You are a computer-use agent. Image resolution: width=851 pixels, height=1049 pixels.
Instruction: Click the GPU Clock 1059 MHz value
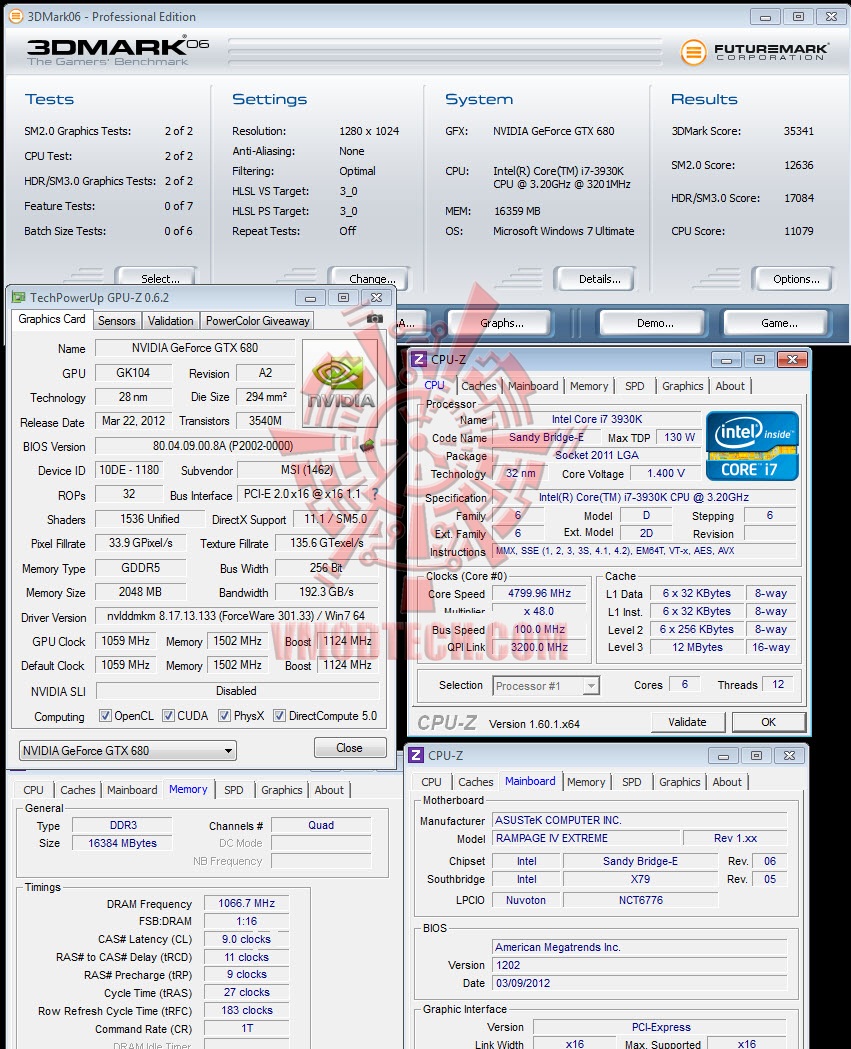point(126,641)
